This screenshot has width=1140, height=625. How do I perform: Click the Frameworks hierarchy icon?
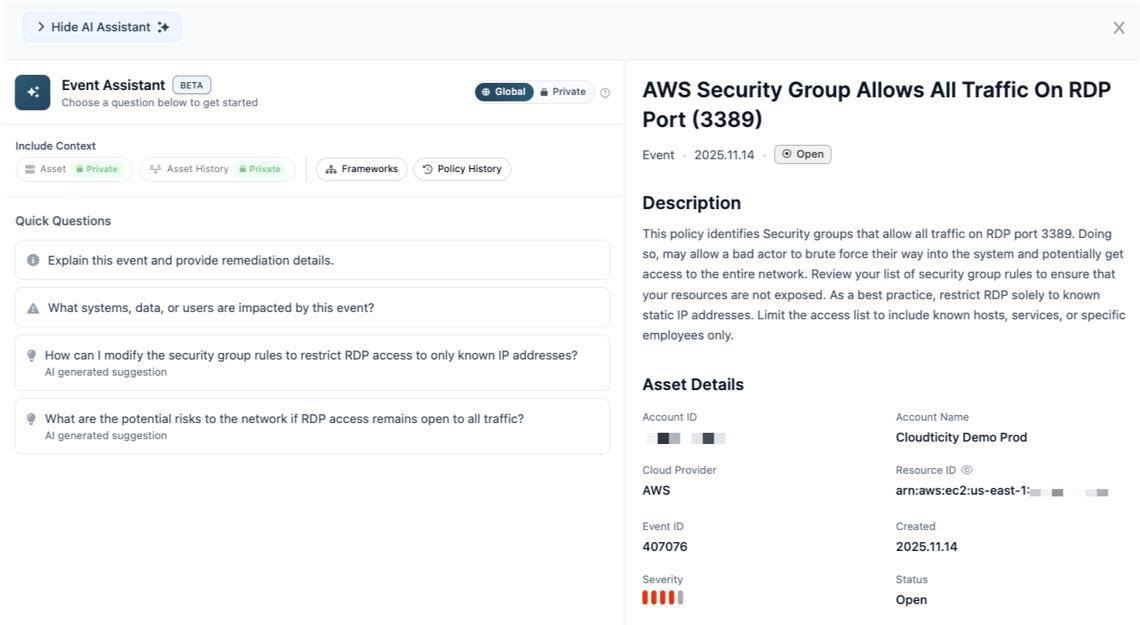[331, 169]
